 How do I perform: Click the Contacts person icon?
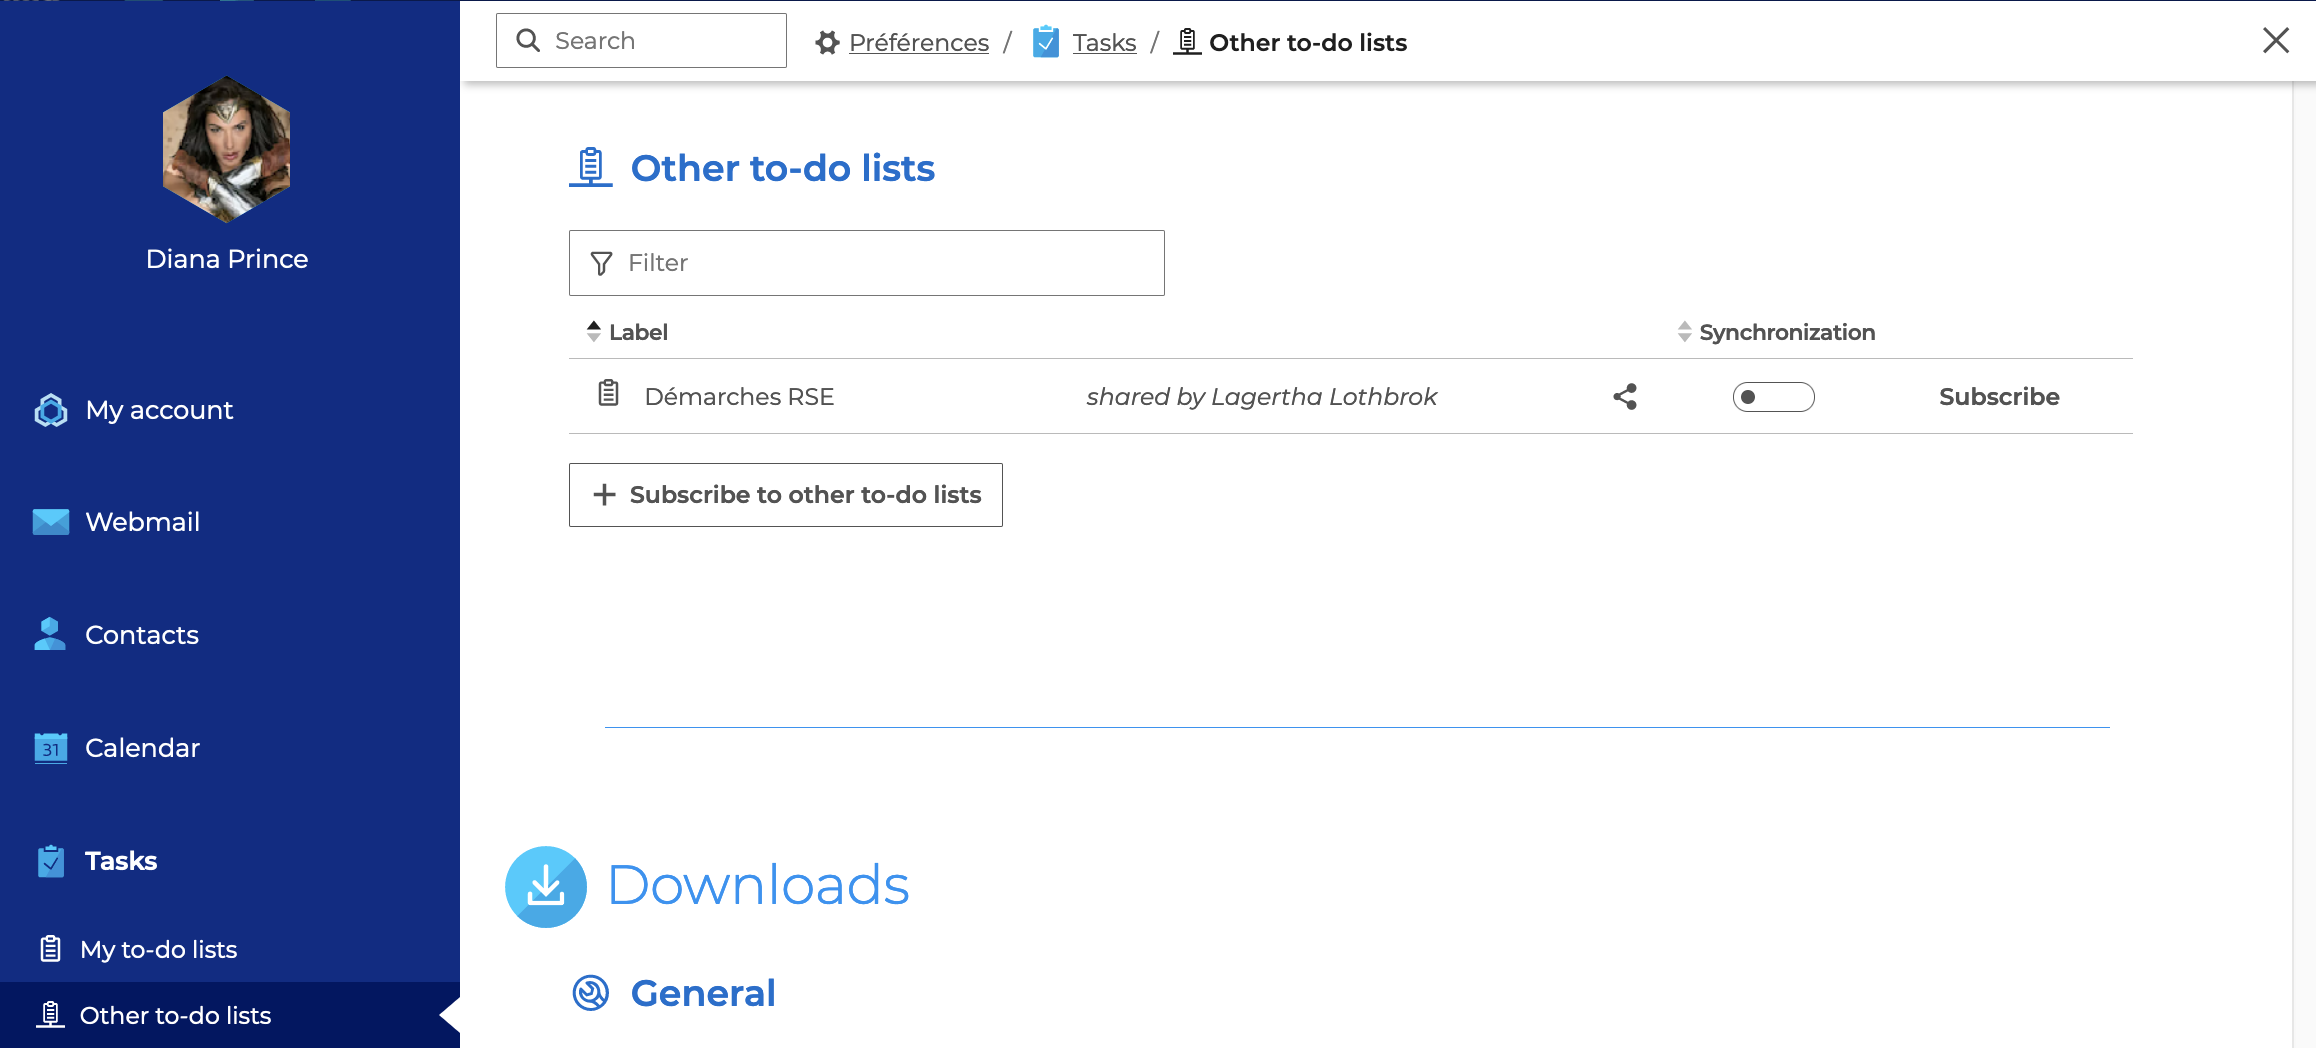pyautogui.click(x=50, y=635)
